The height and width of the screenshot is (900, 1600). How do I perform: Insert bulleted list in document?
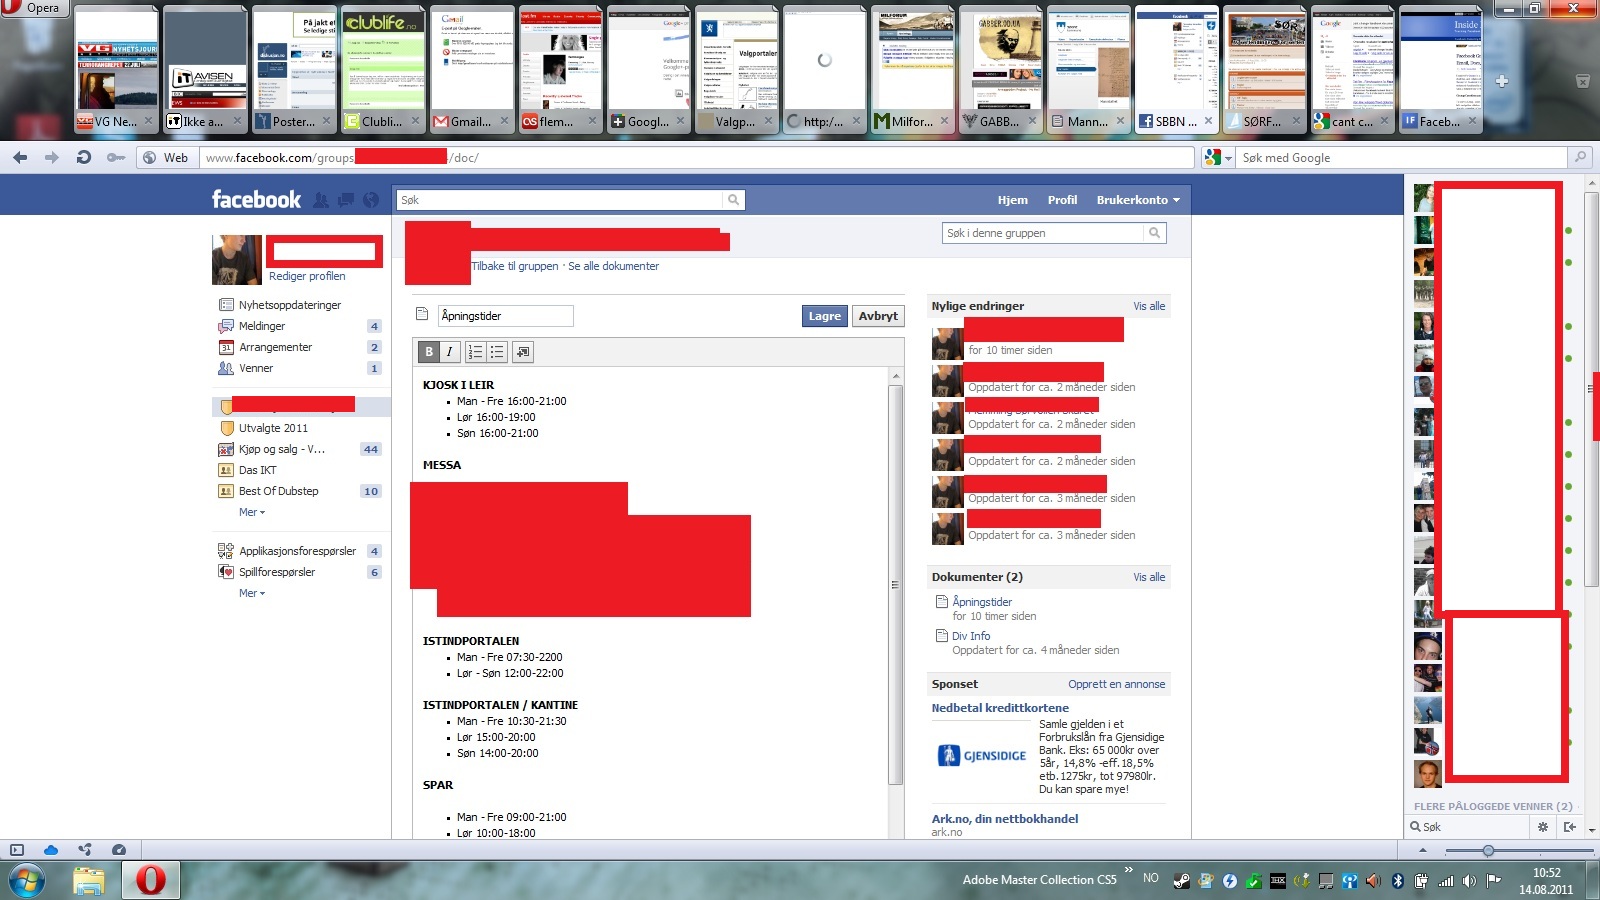[x=497, y=352]
